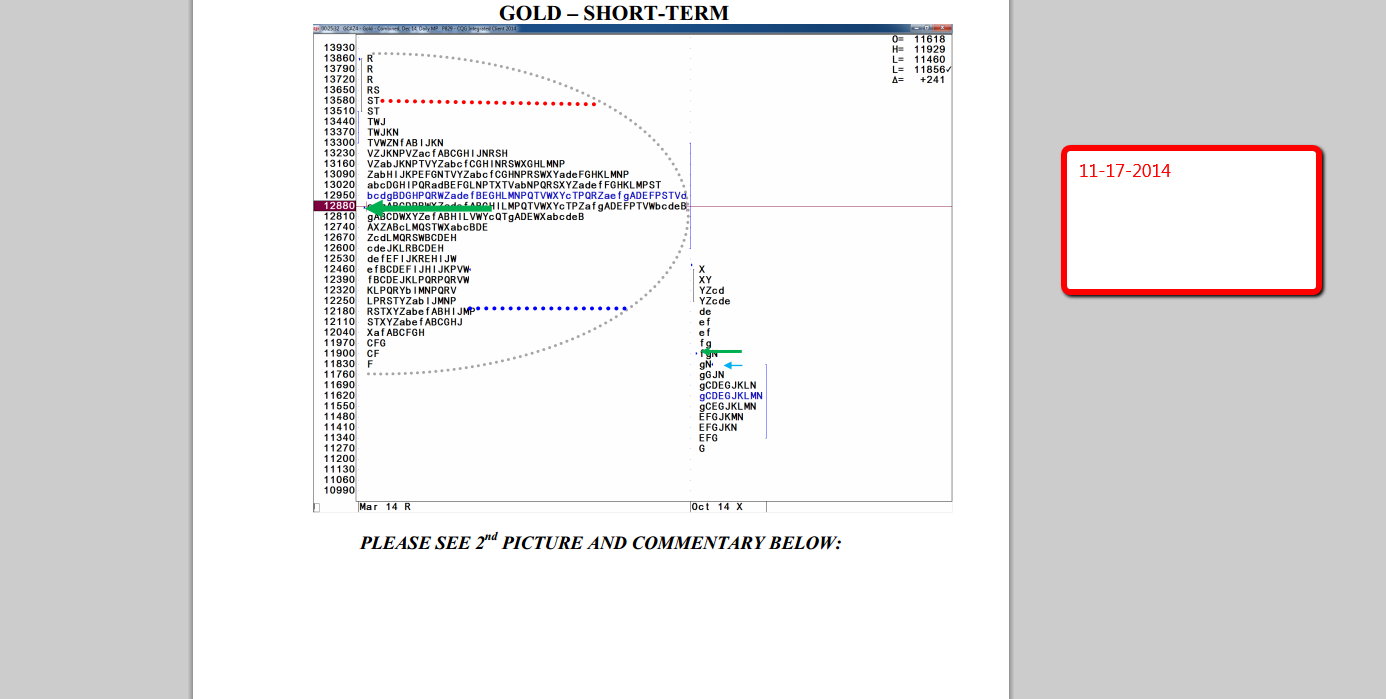Click the 'CFG' profile row

(x=376, y=343)
